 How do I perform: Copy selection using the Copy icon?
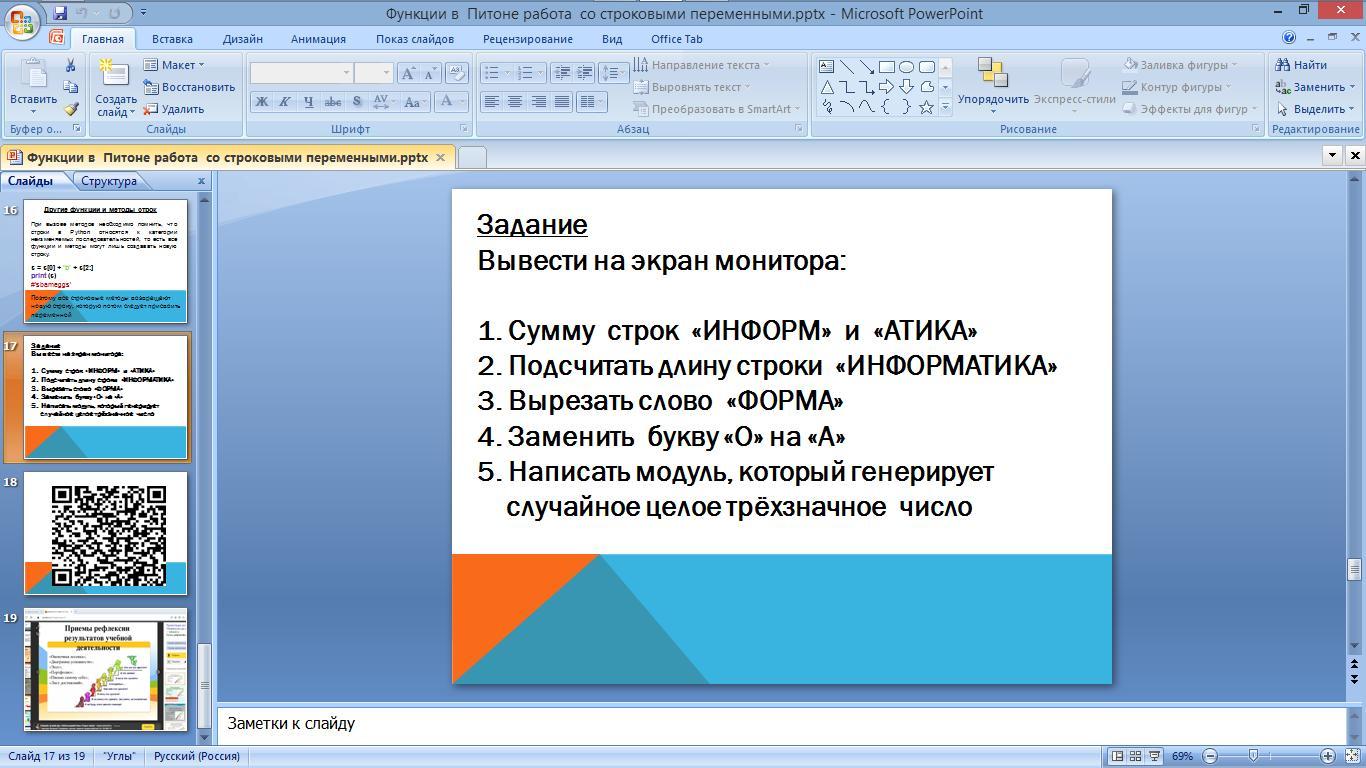click(71, 87)
